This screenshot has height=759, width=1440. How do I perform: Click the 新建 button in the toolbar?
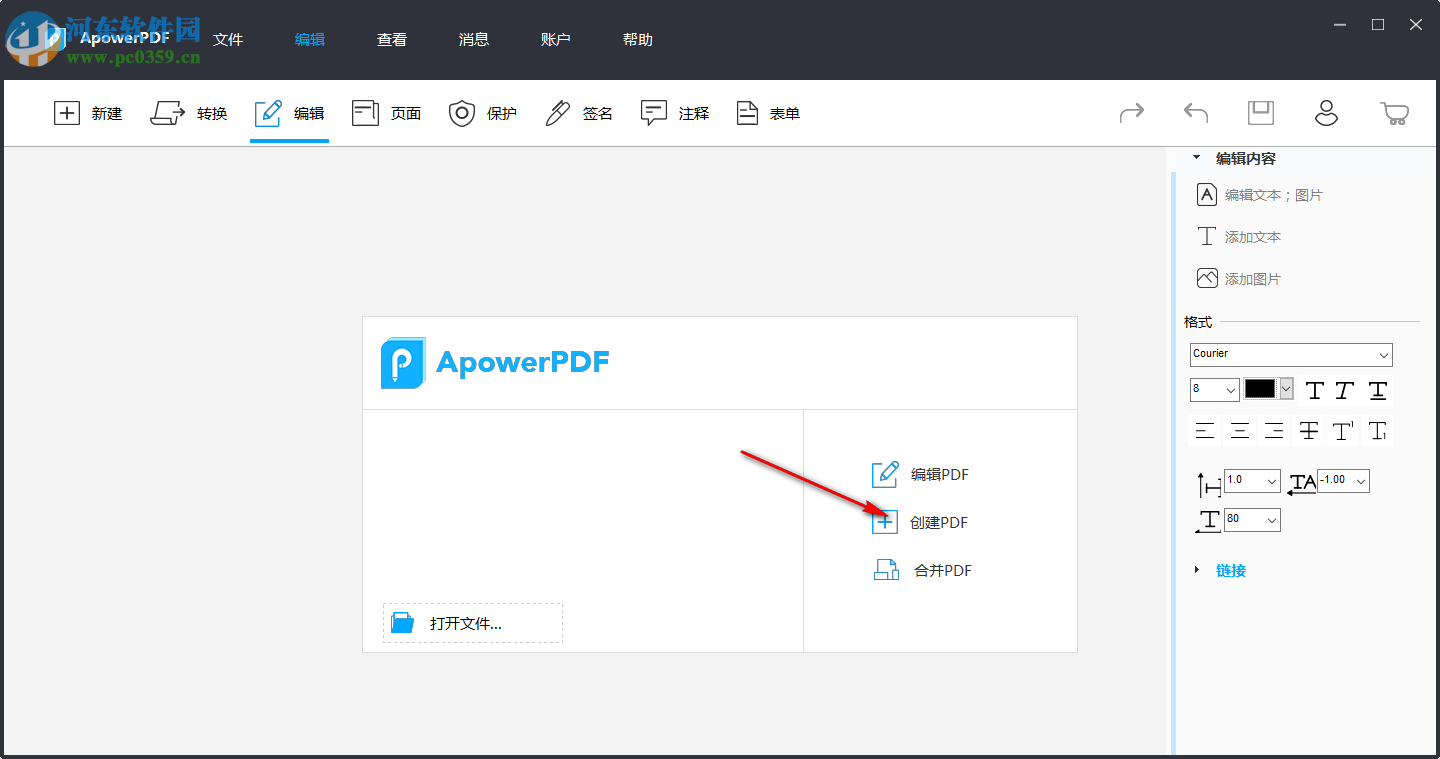89,113
